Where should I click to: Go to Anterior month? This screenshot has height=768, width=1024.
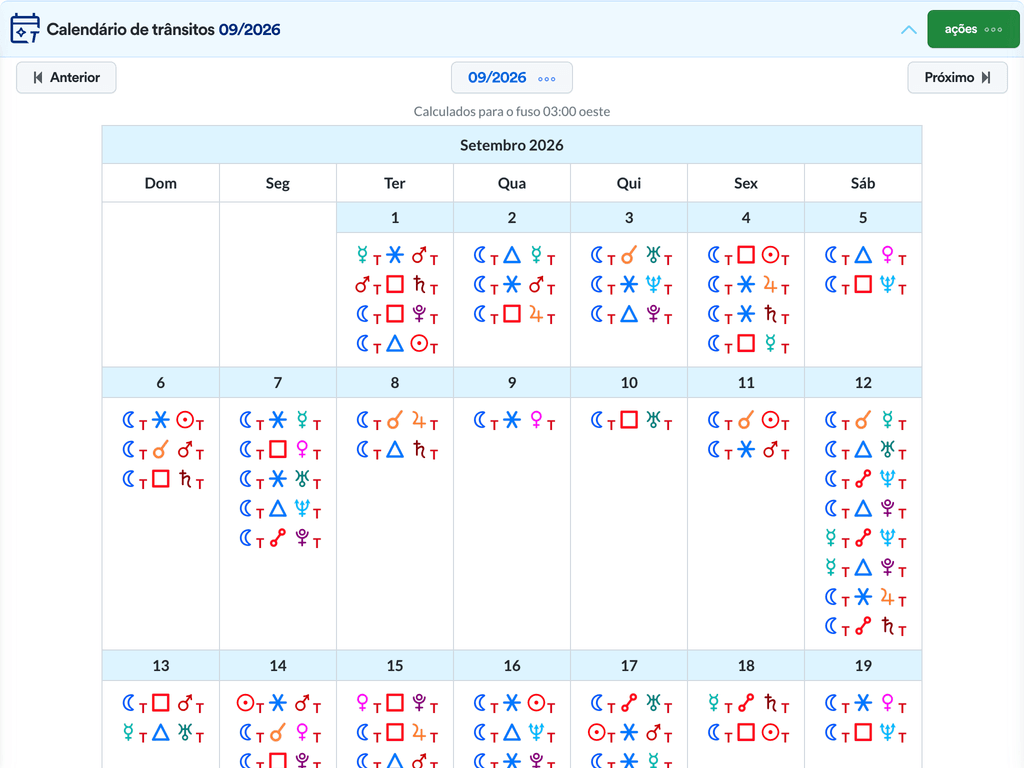66,78
